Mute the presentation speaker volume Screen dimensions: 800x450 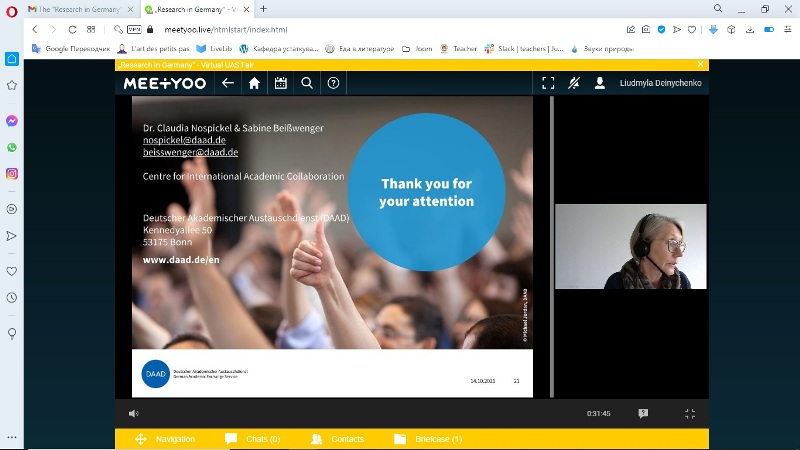pos(134,413)
